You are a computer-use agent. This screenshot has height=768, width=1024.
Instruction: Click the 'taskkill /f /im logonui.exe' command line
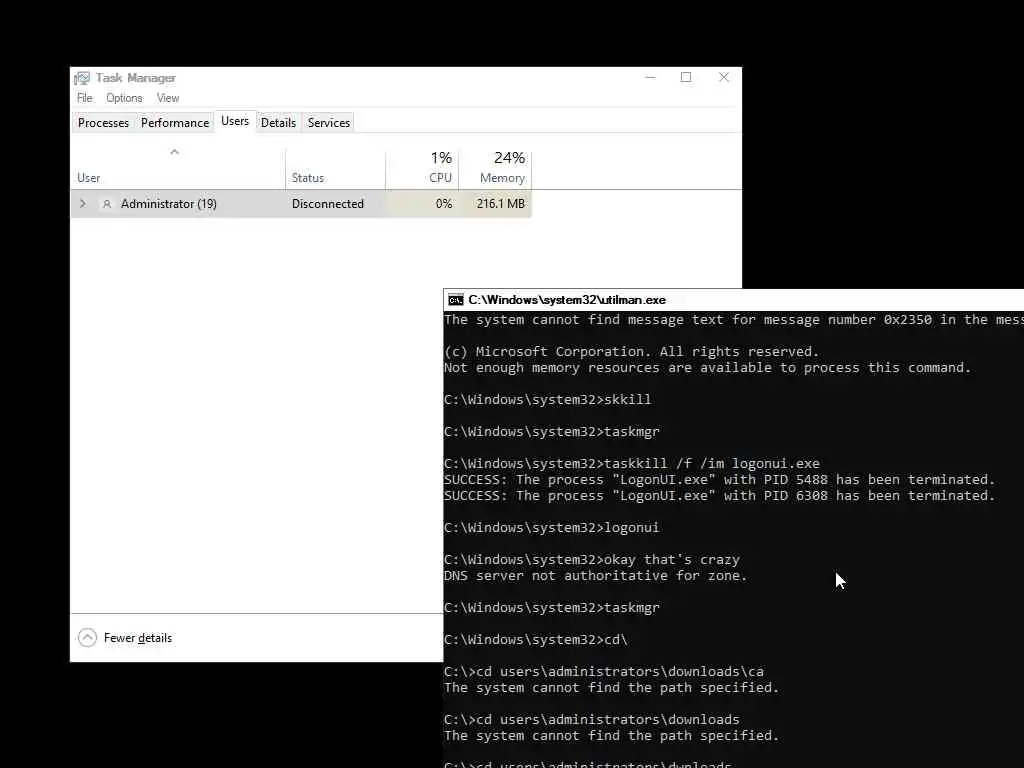click(632, 464)
